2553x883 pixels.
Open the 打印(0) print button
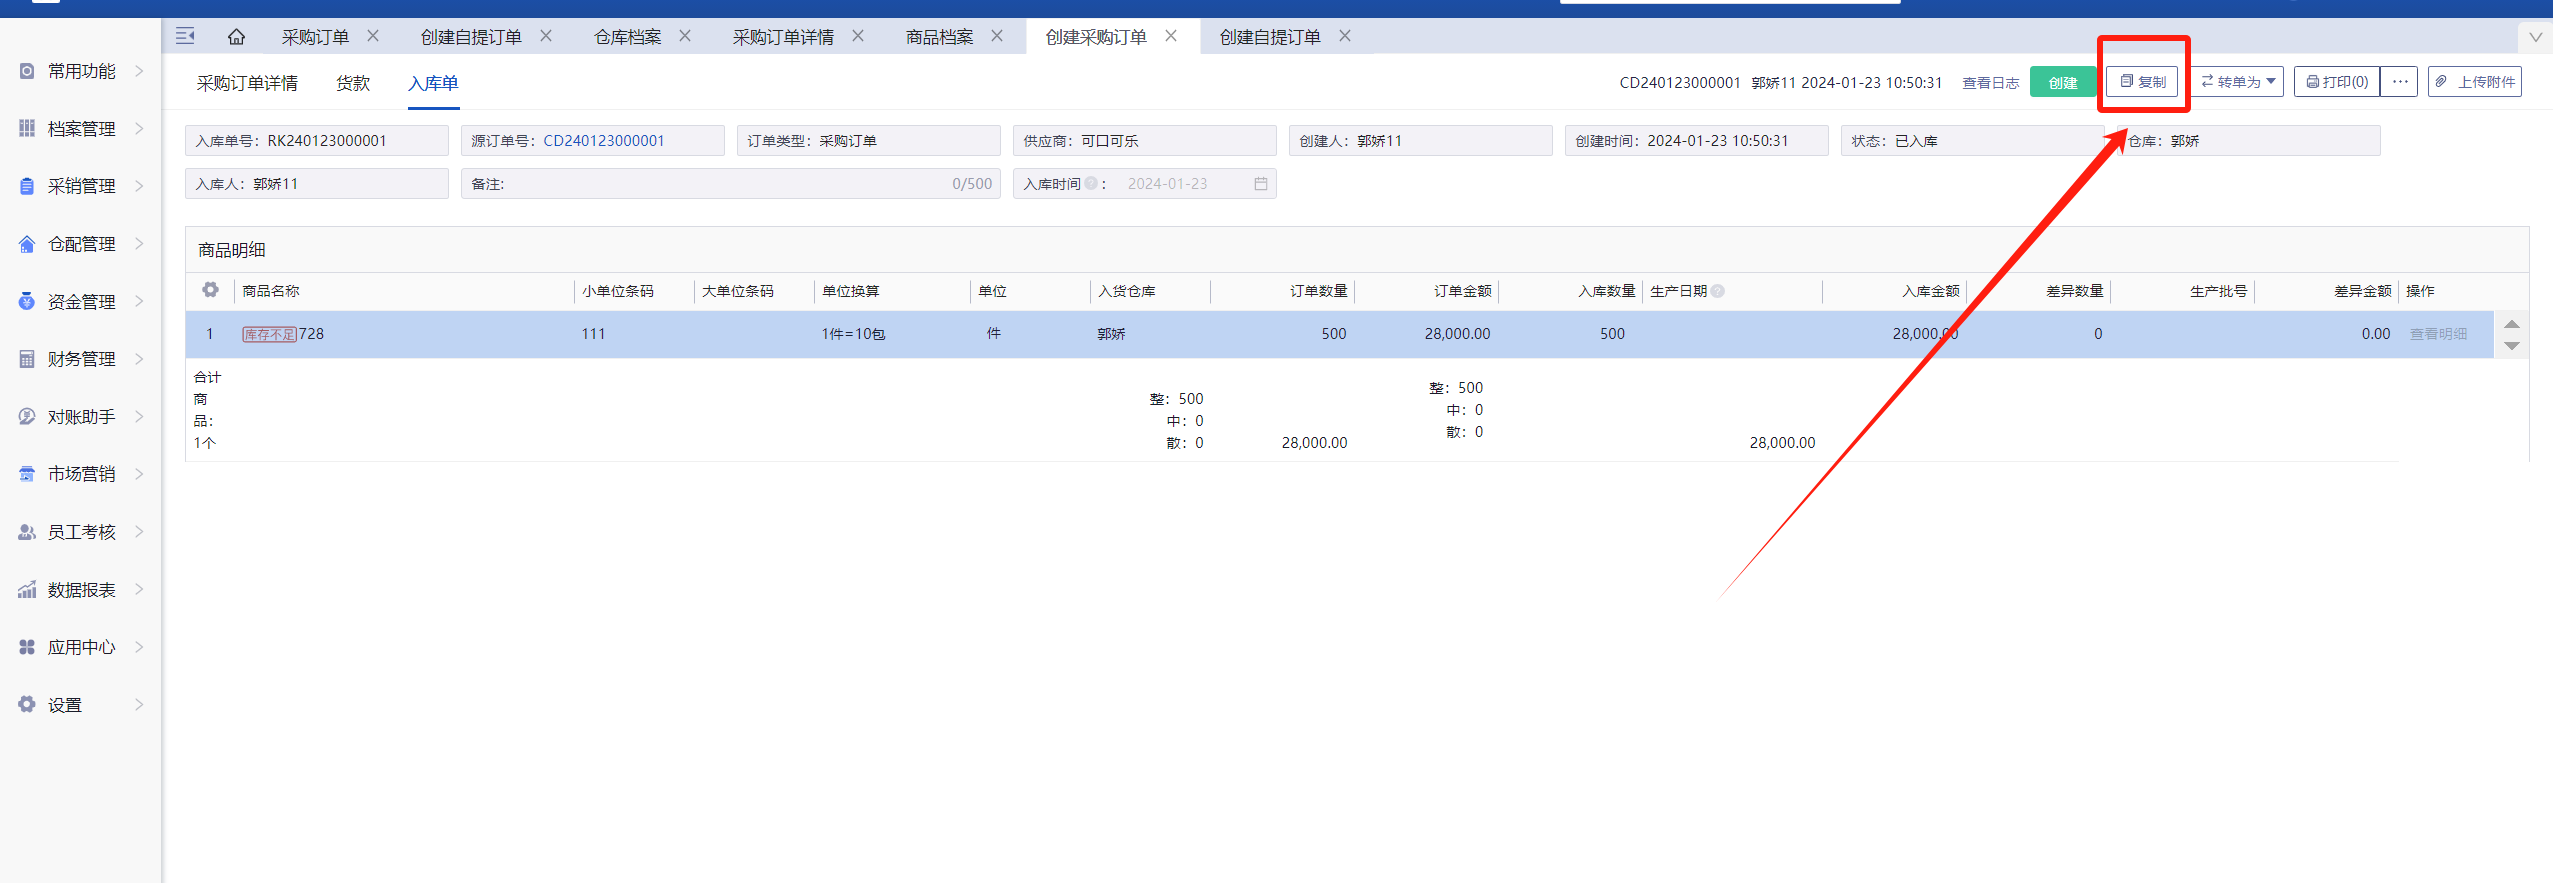(x=2337, y=82)
